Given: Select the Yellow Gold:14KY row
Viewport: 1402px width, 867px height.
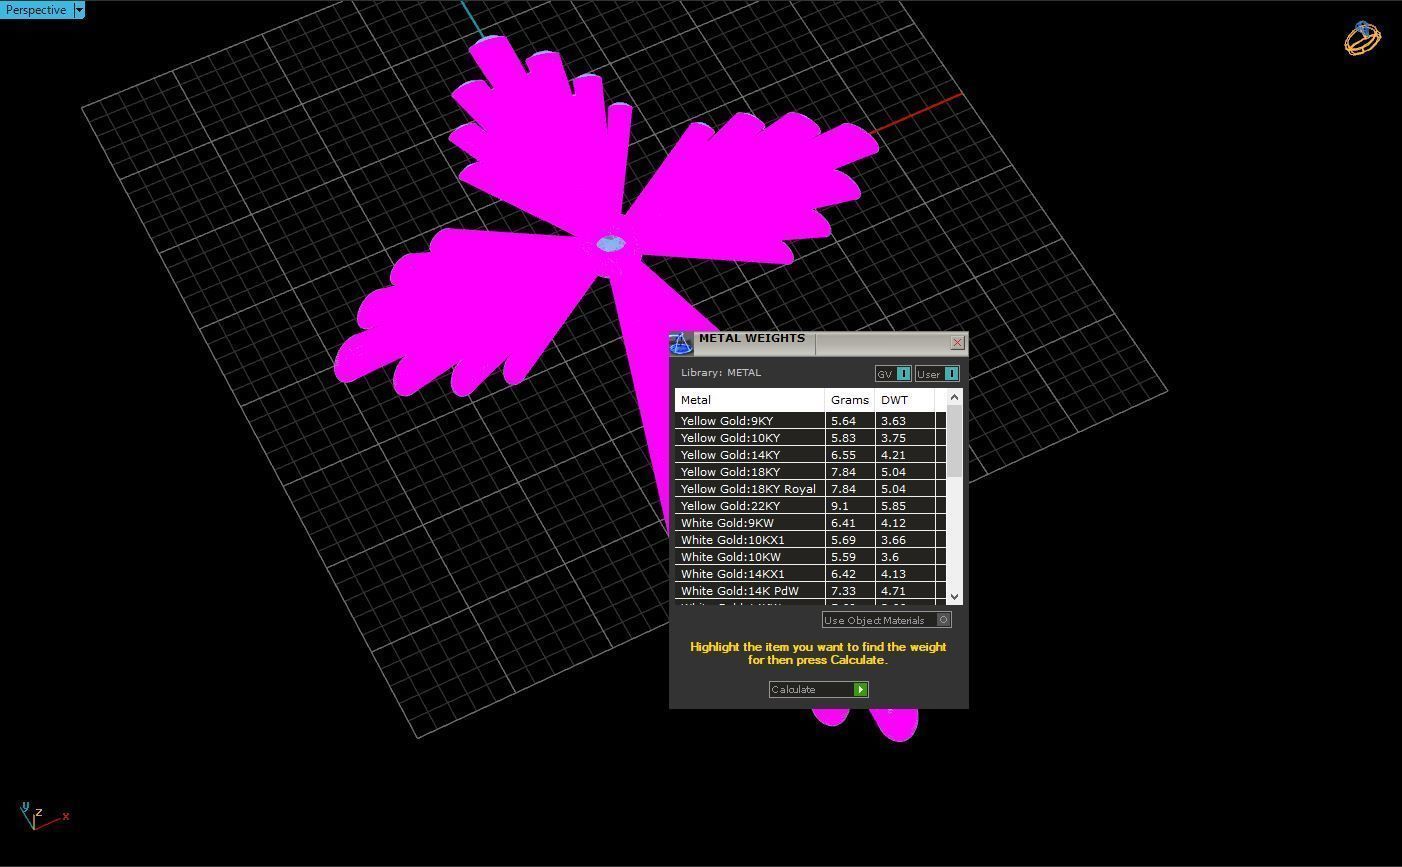Looking at the screenshot, I should [810, 455].
